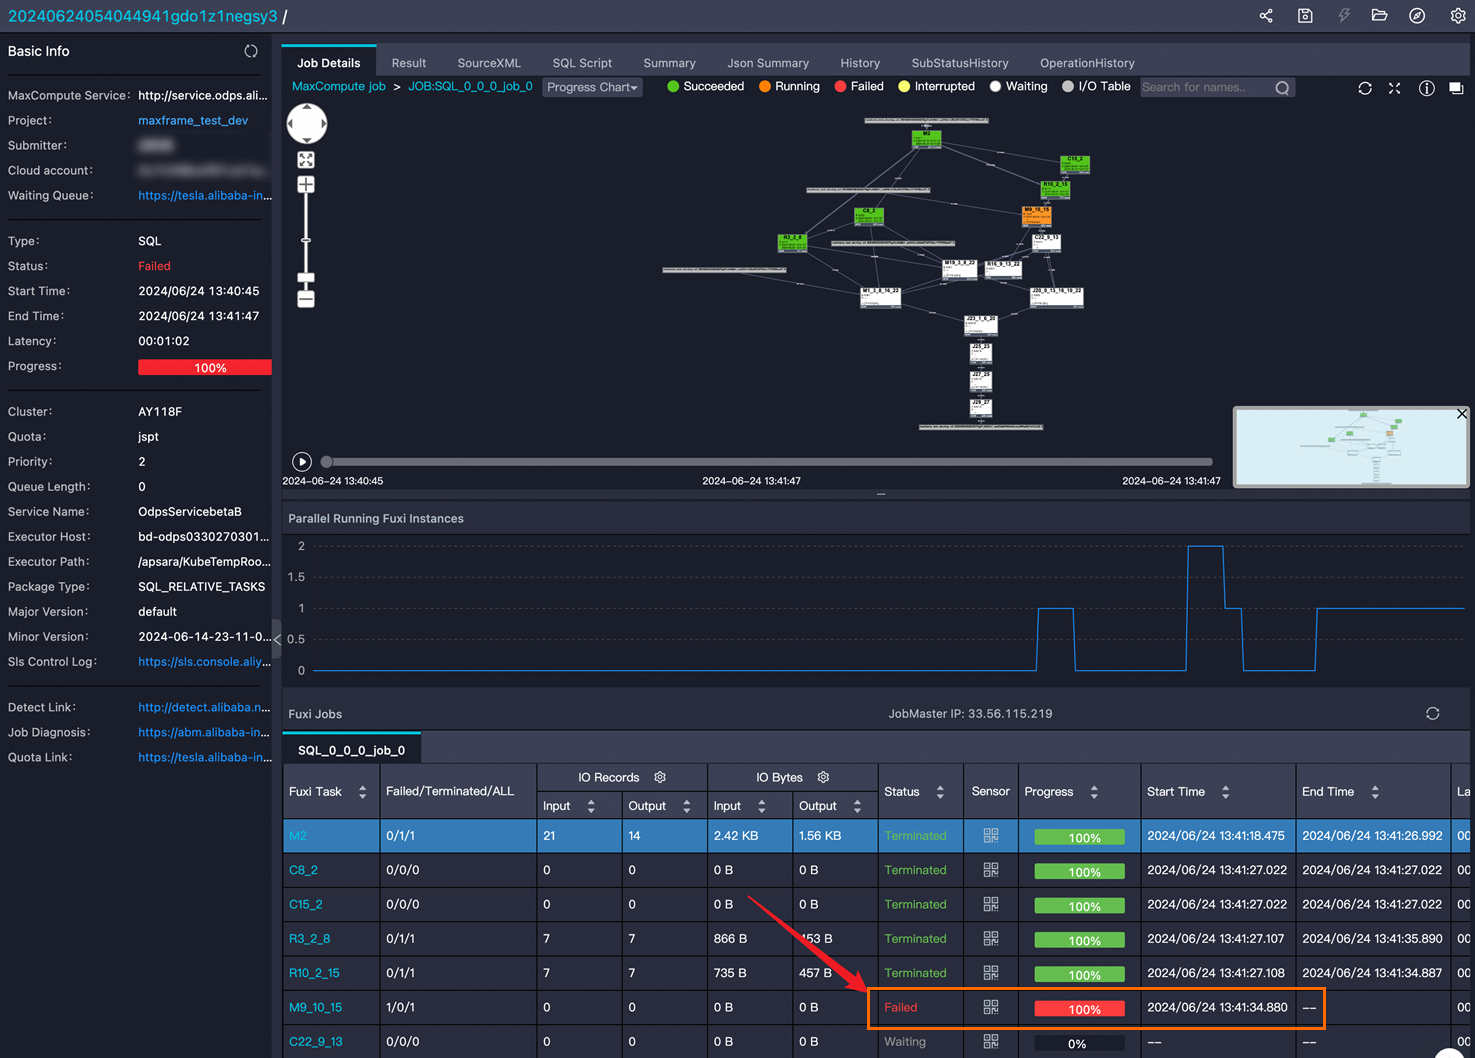1475x1058 pixels.
Task: Click the save icon in top bar
Action: pos(1305,16)
